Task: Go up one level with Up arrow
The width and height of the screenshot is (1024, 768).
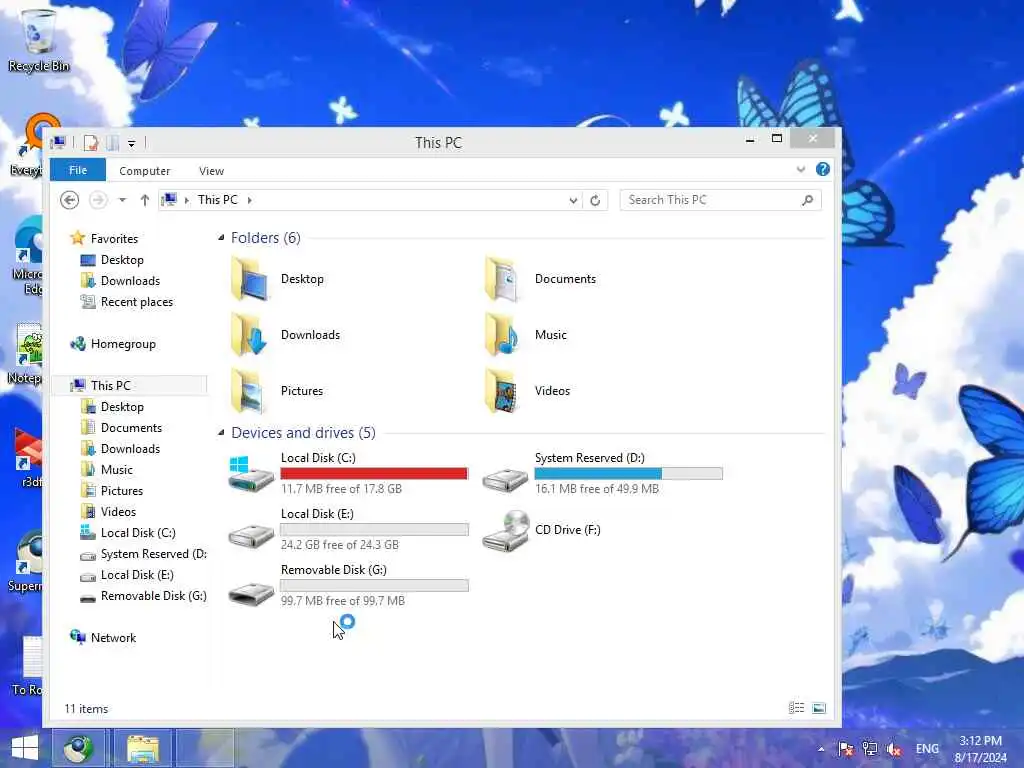Action: point(145,200)
